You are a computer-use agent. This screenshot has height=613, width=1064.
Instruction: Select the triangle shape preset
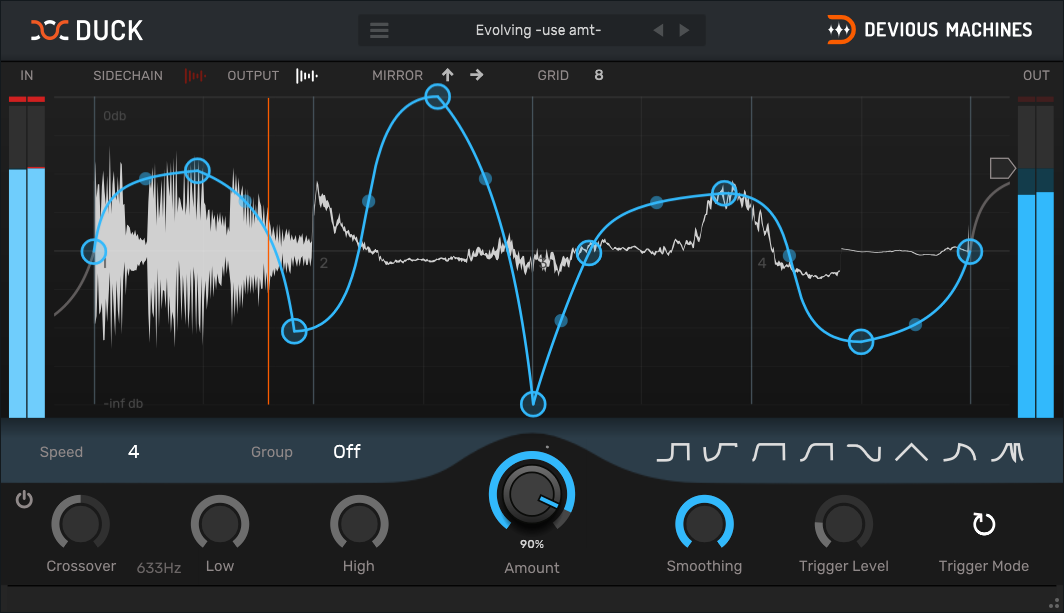pyautogui.click(x=911, y=453)
